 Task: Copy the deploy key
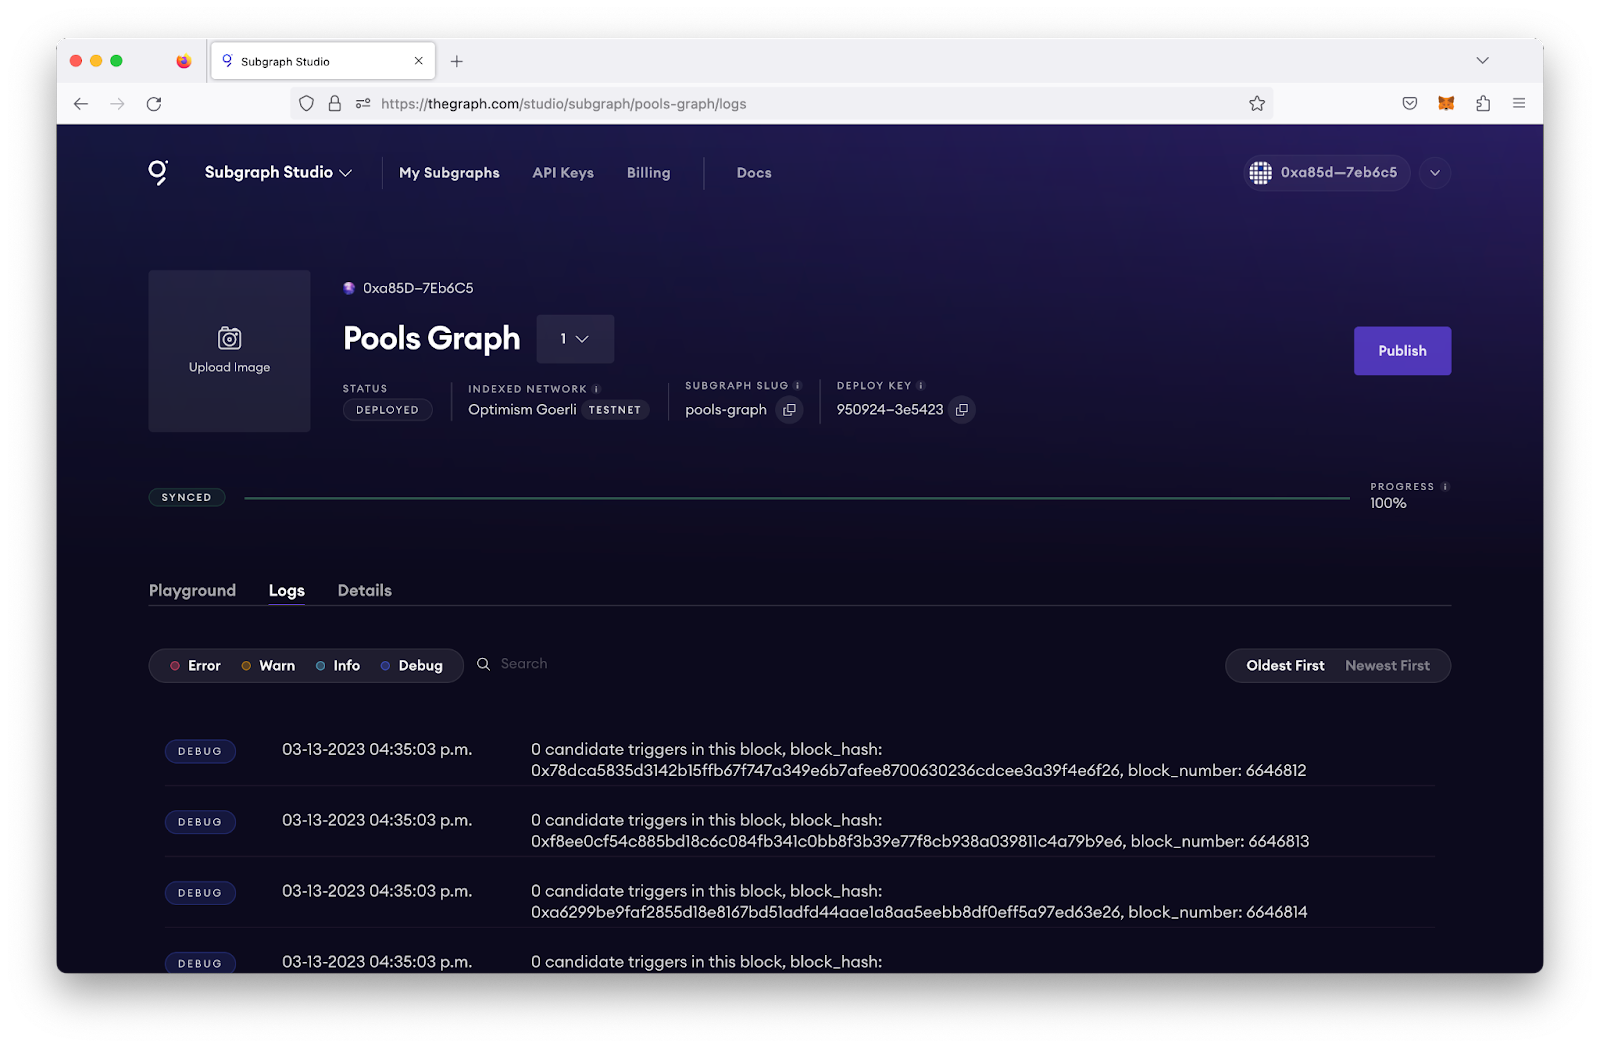pos(961,410)
